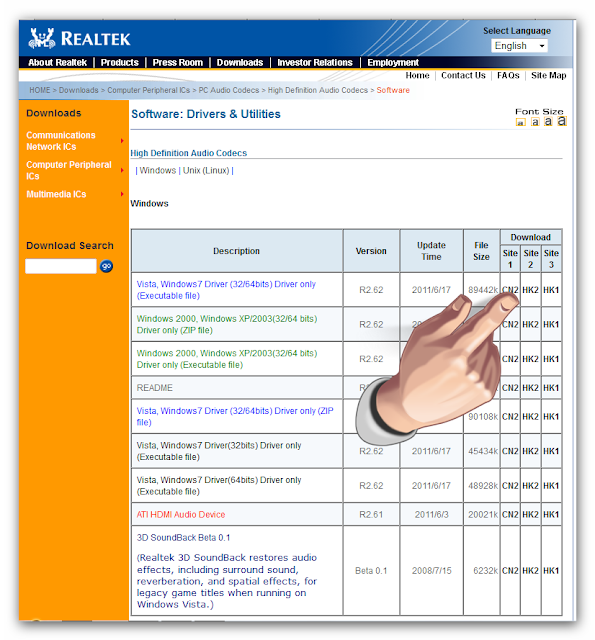Viewport: 595px width, 640px height.
Task: Click the Download Search text field
Action: 61,266
